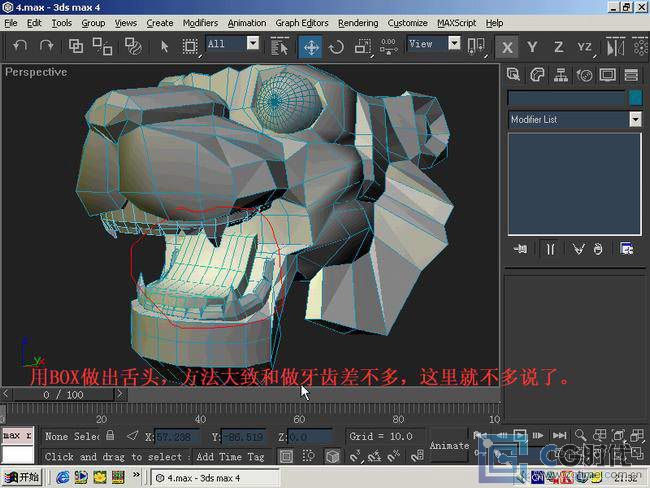Screen dimensions: 650x488
Task: Open the selection filter All dropdown
Action: 253,43
